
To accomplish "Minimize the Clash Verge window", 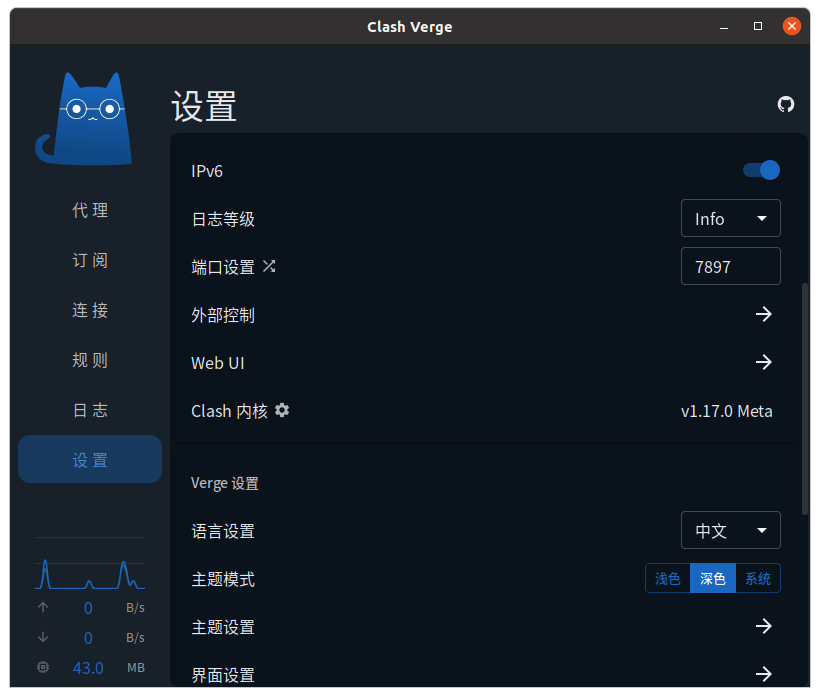I will tap(724, 26).
